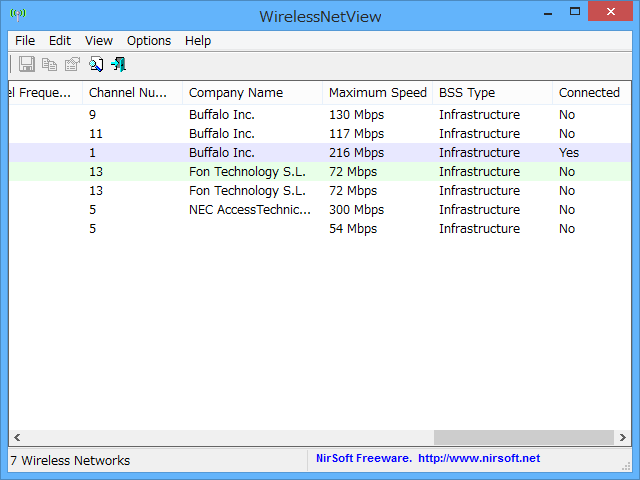Open the Properties toolbar icon
Screen dimensions: 640x480
(x=72, y=65)
